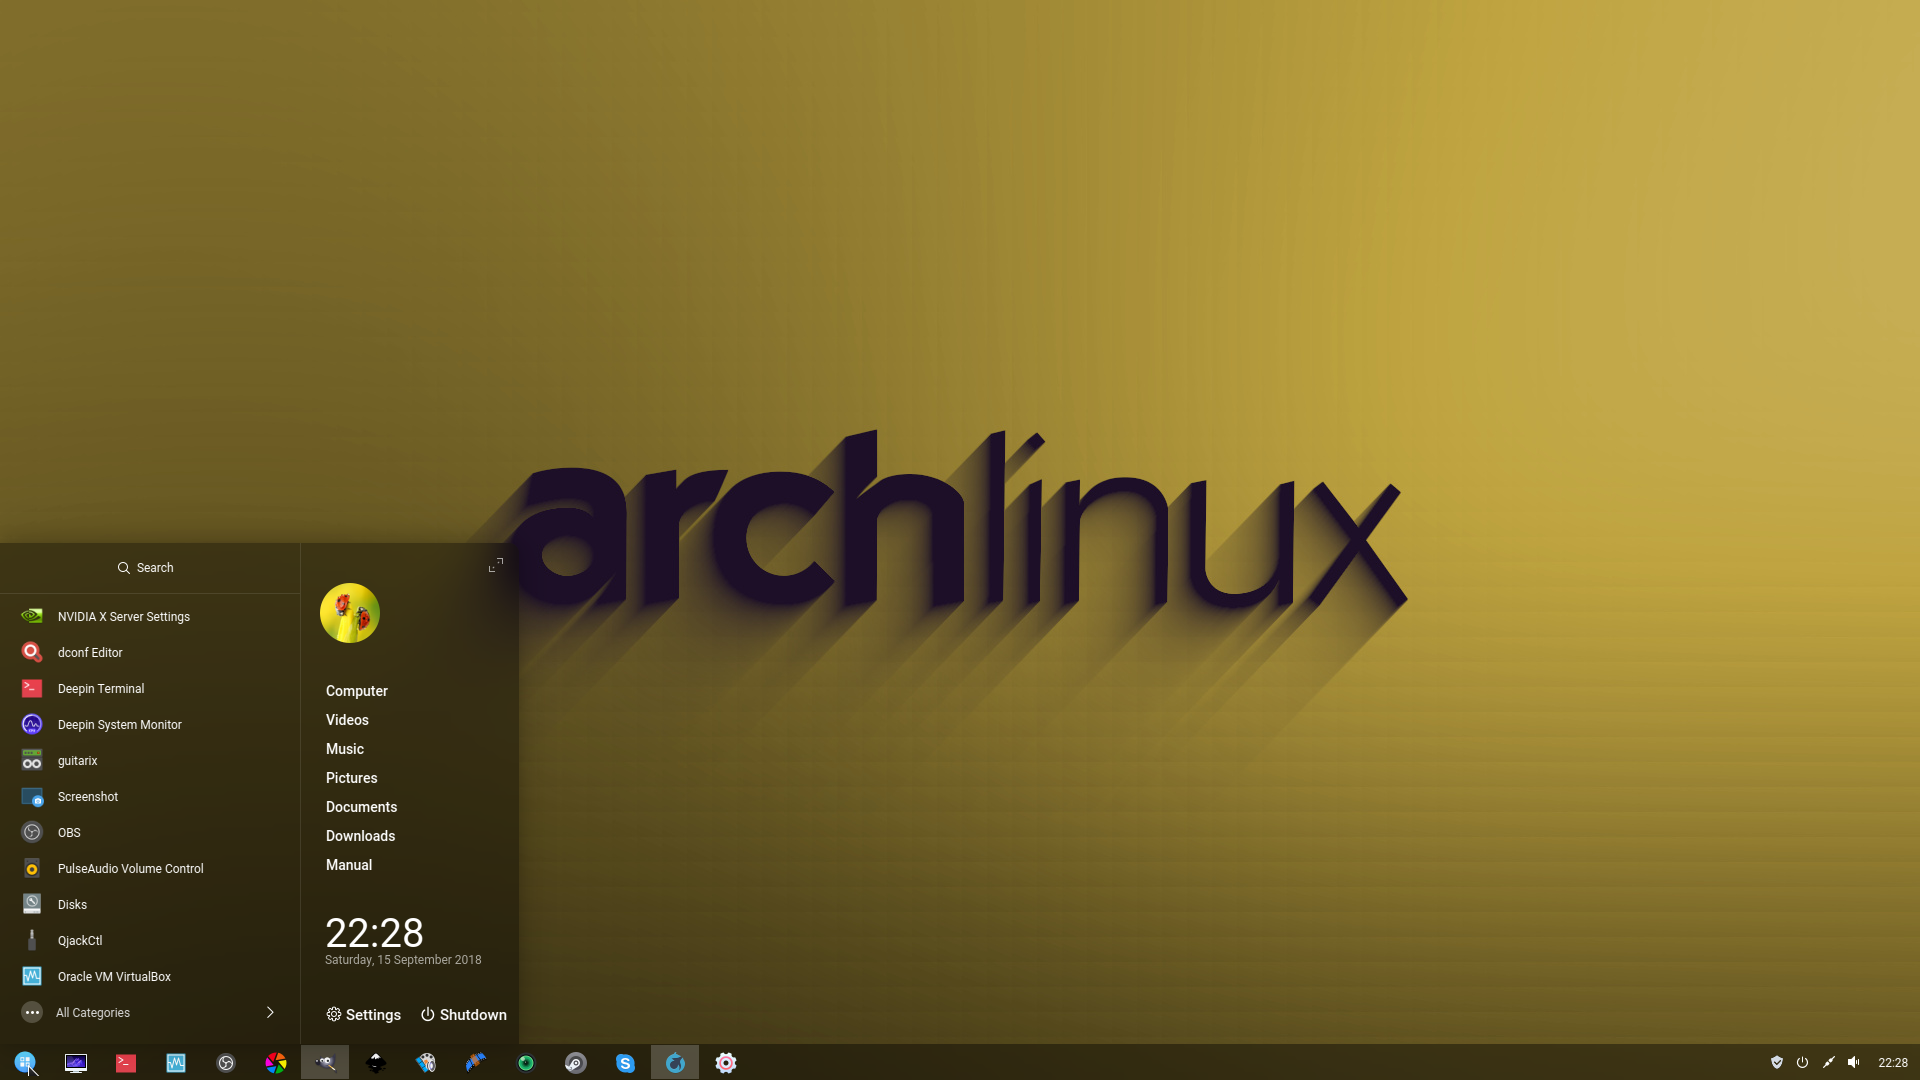Open Deepin Terminal in launcher list
The image size is (1920, 1080).
tap(150, 688)
